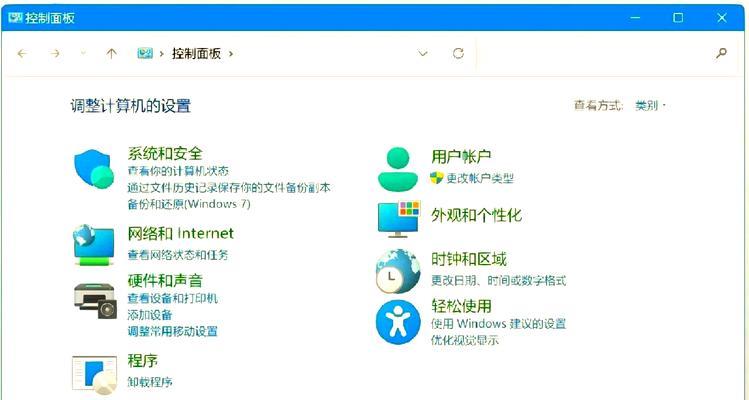
Task: Expand chevron after 控制面板 in breadcrumb
Action: (231, 54)
